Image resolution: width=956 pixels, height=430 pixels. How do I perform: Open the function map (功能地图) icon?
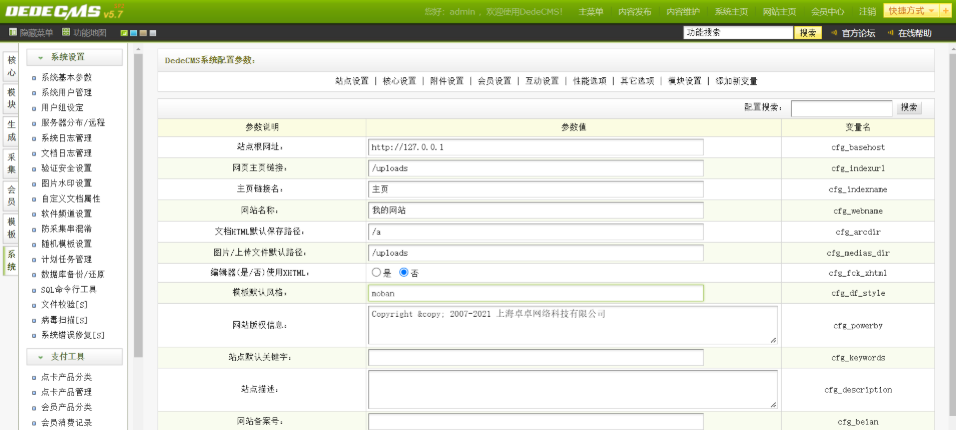pyautogui.click(x=67, y=32)
